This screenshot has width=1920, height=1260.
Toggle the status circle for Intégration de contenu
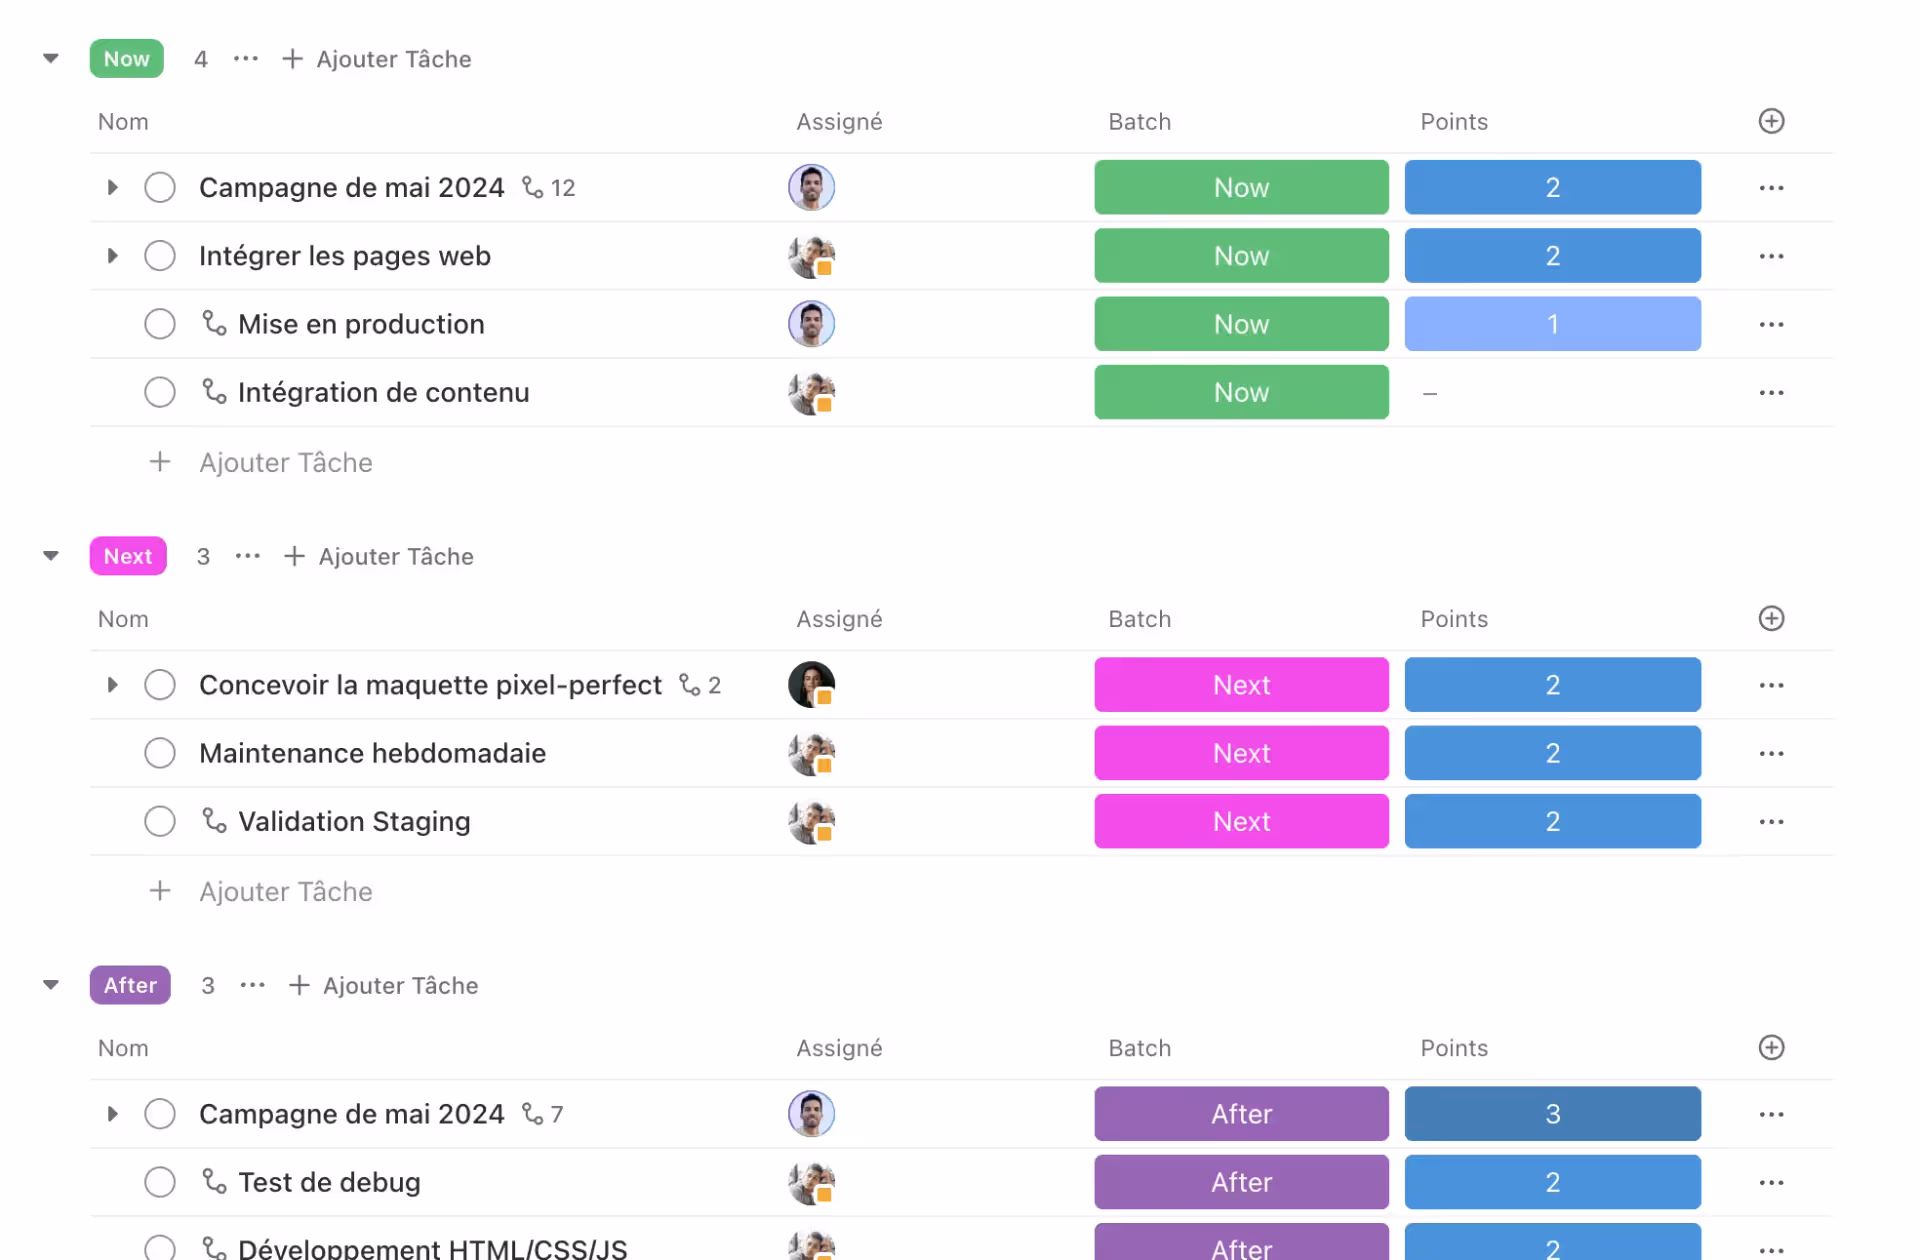160,392
